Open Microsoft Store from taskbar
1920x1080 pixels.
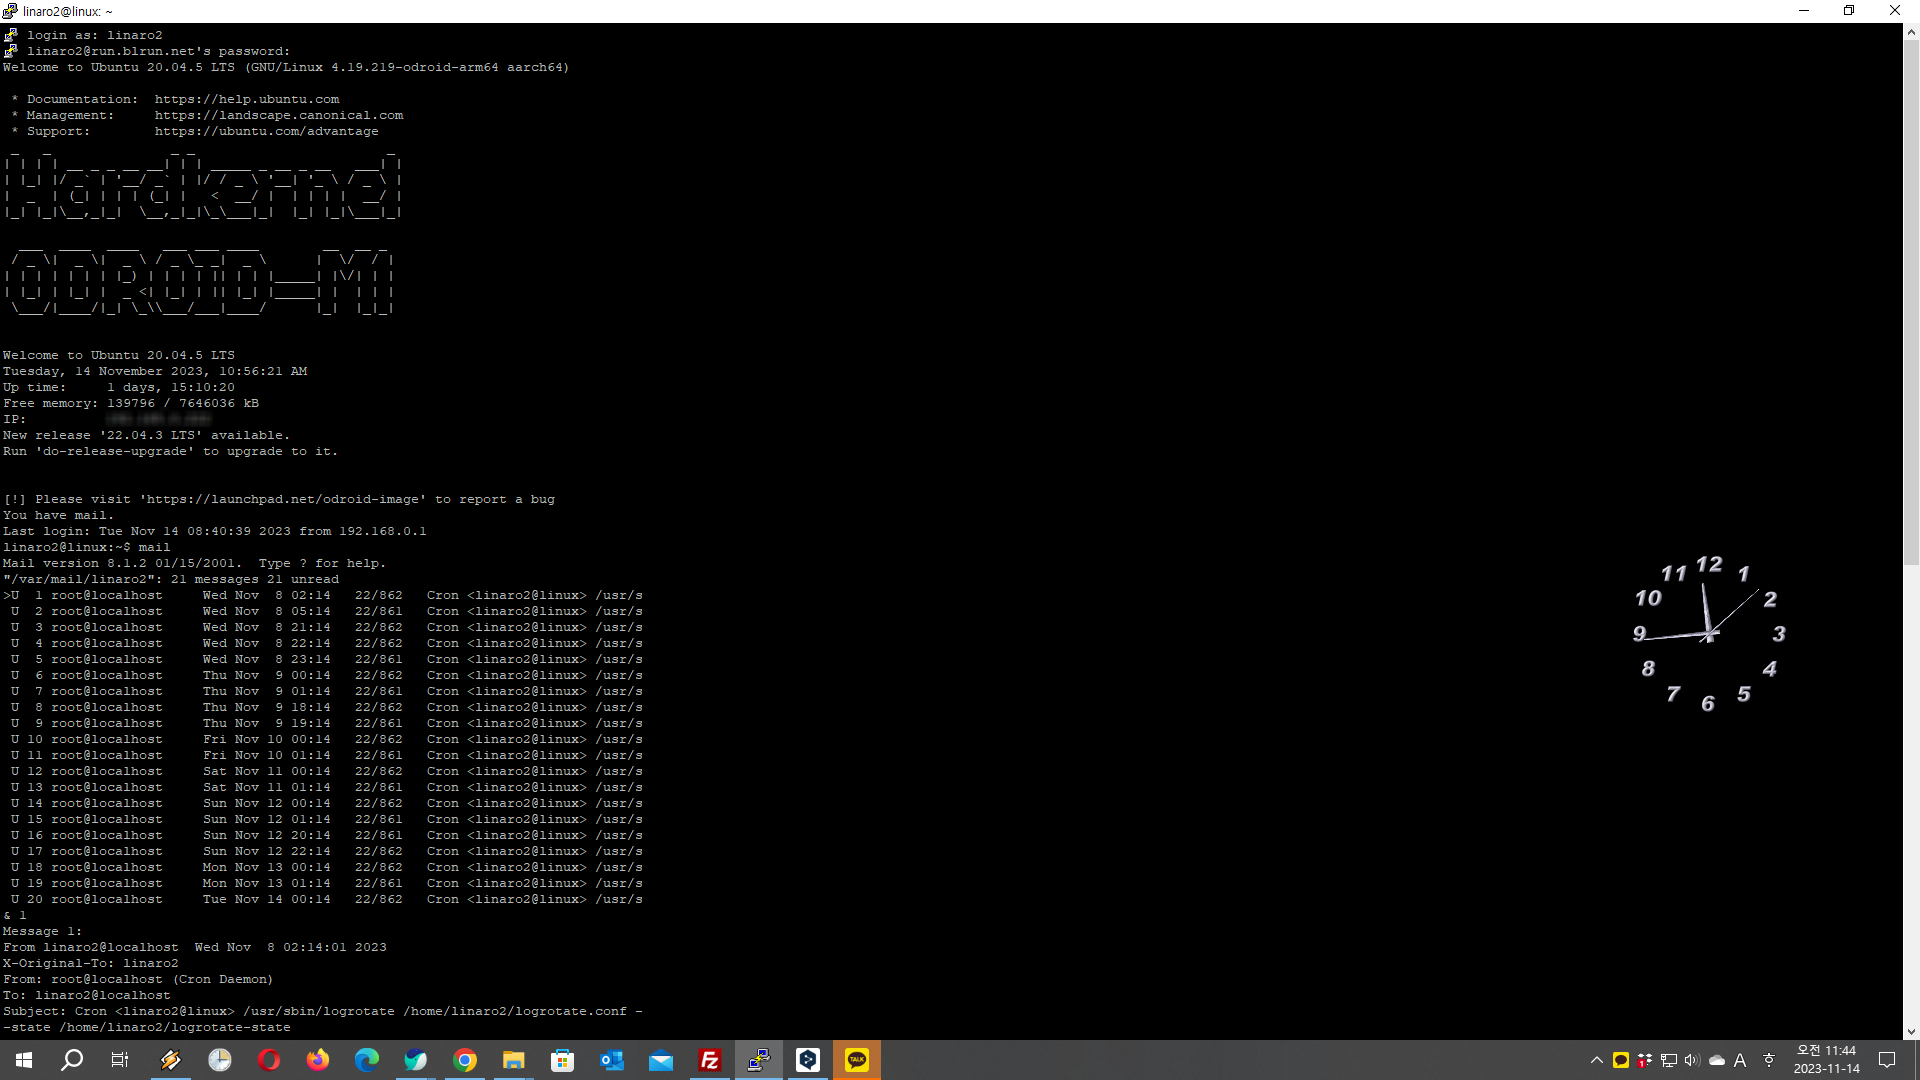pos(562,1060)
